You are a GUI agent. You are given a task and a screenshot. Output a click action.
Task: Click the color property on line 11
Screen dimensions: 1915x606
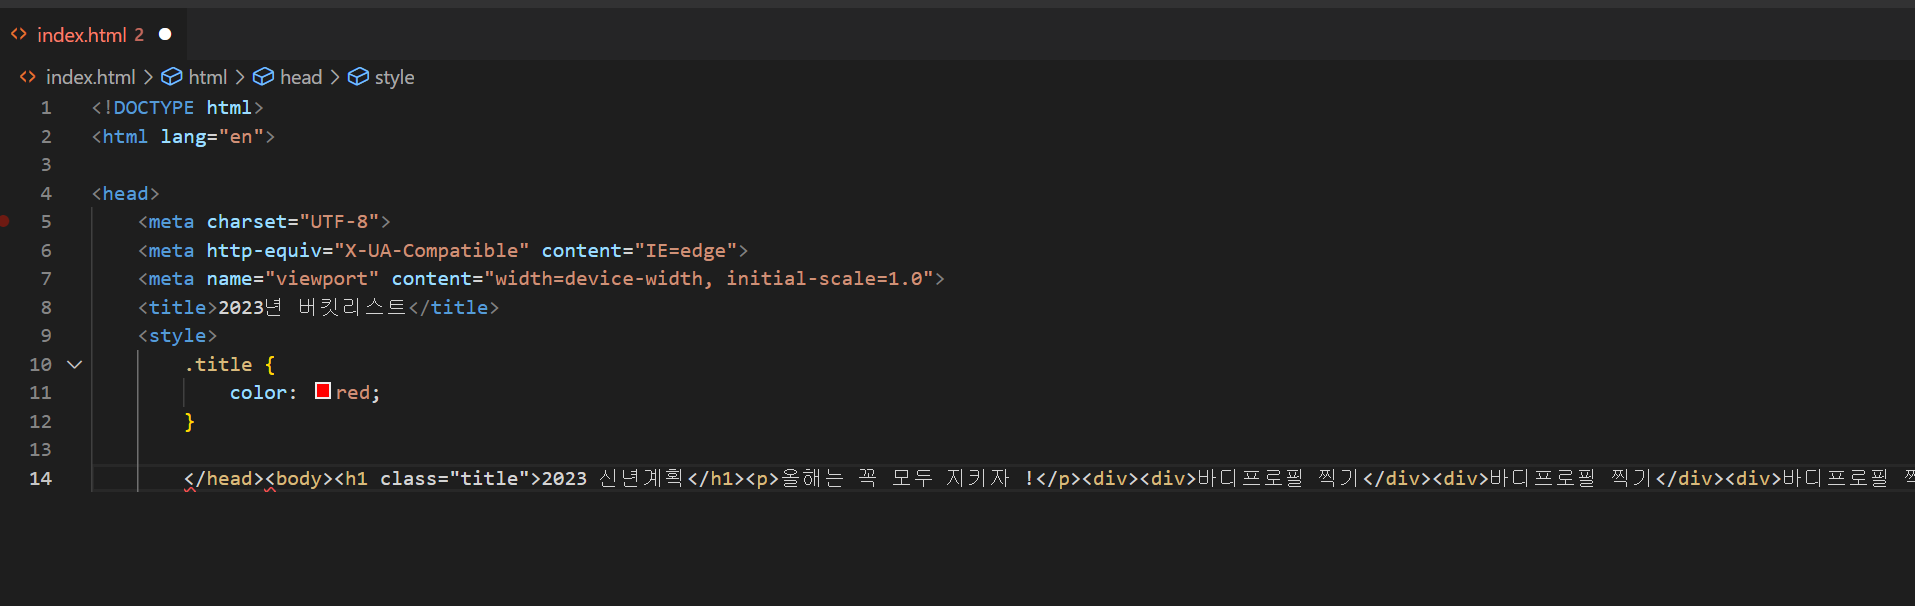[259, 392]
